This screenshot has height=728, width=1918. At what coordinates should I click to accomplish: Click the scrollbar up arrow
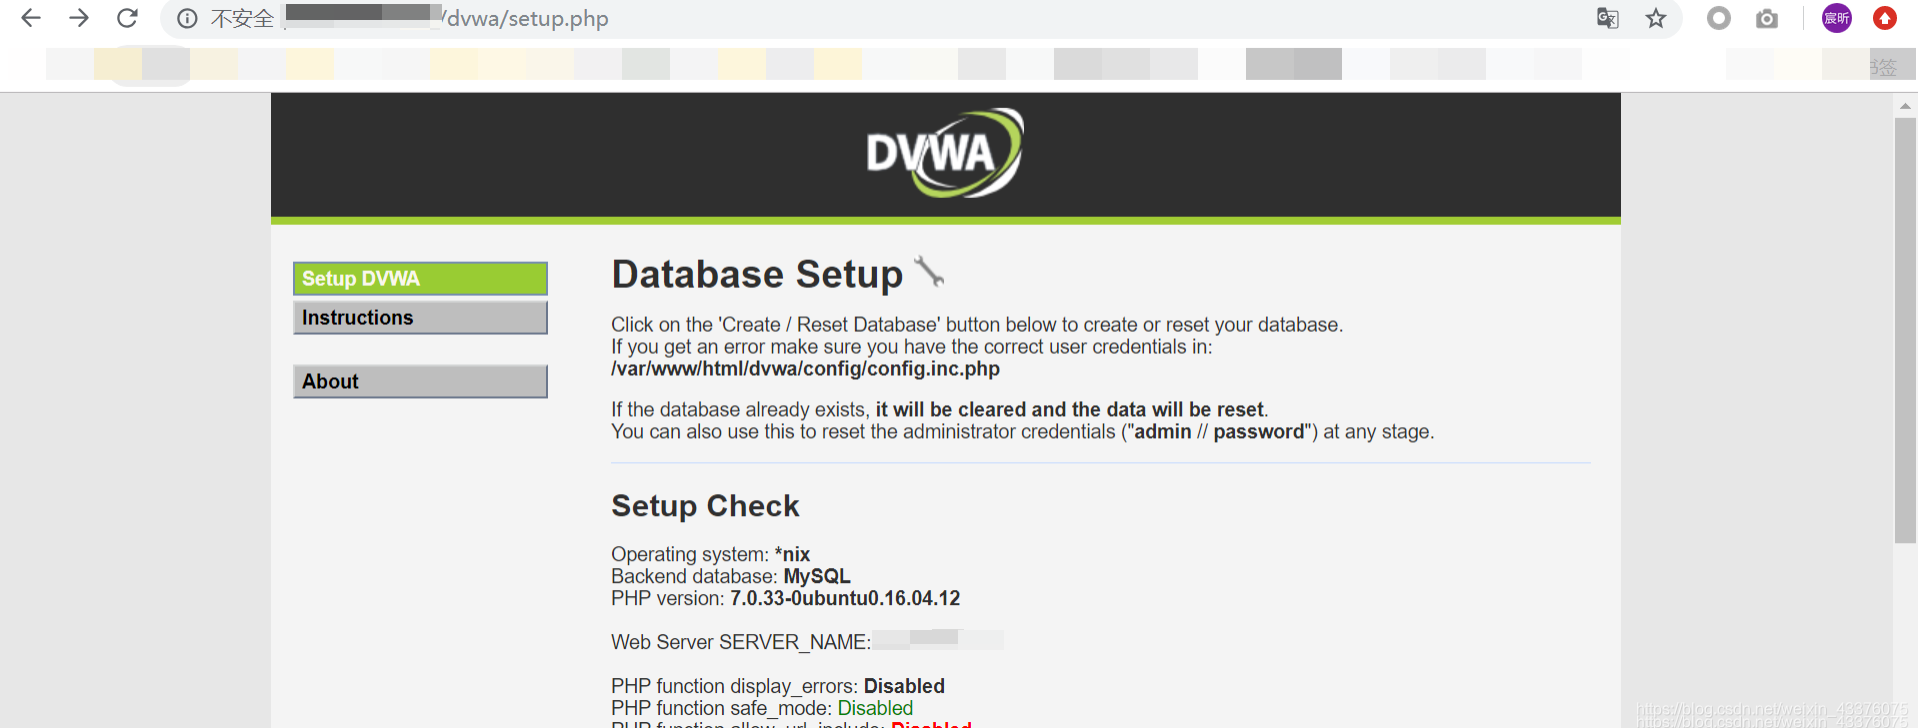1905,105
